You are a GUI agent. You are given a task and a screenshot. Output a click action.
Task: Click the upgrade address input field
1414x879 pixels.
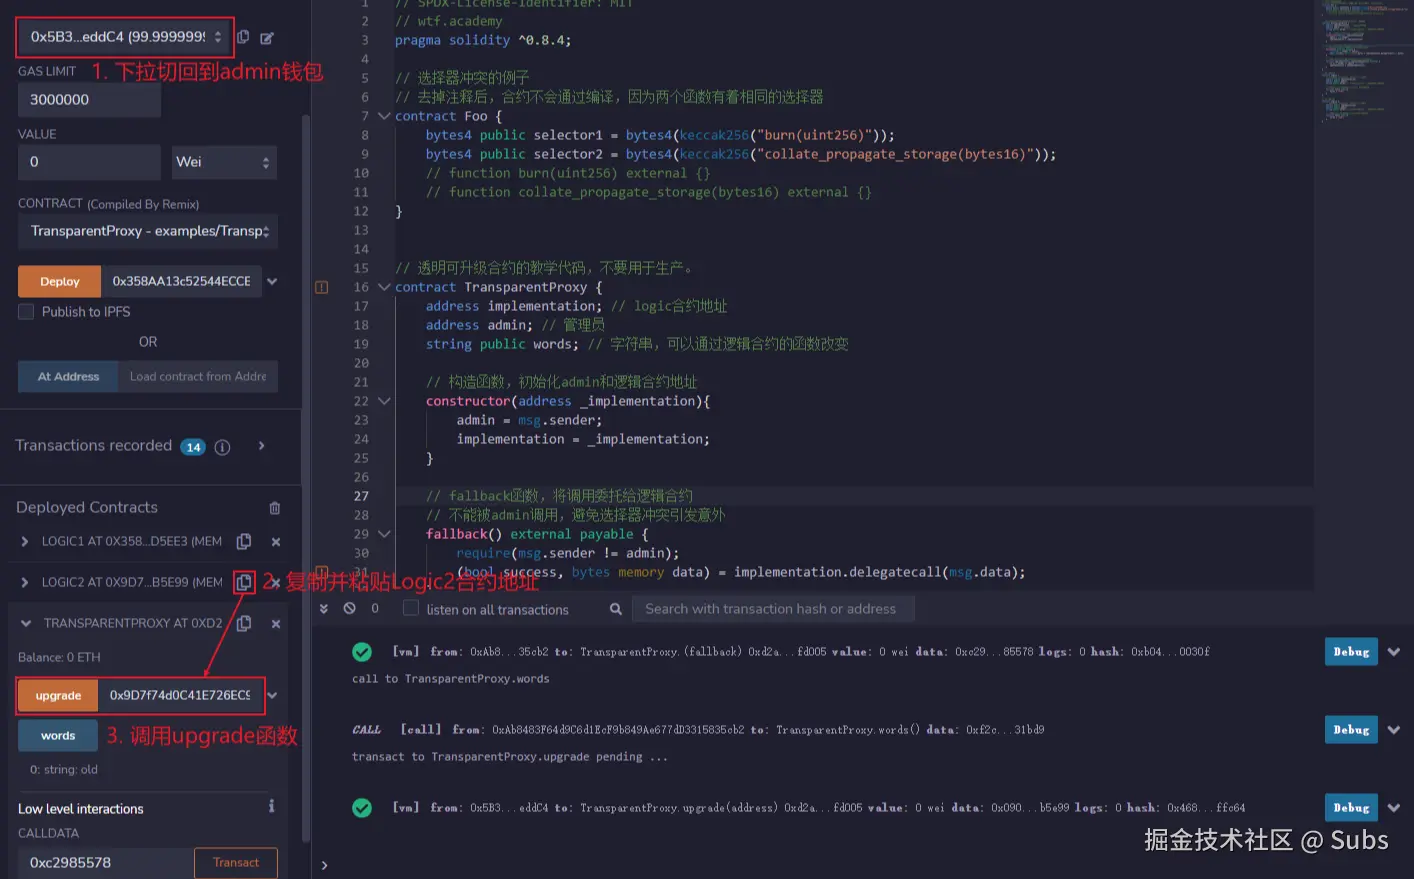tap(180, 695)
